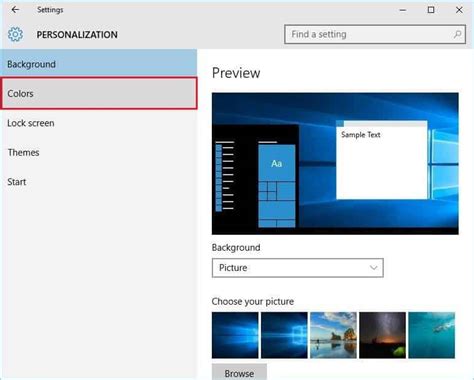
Task: Maximize the Settings window
Action: pos(431,10)
